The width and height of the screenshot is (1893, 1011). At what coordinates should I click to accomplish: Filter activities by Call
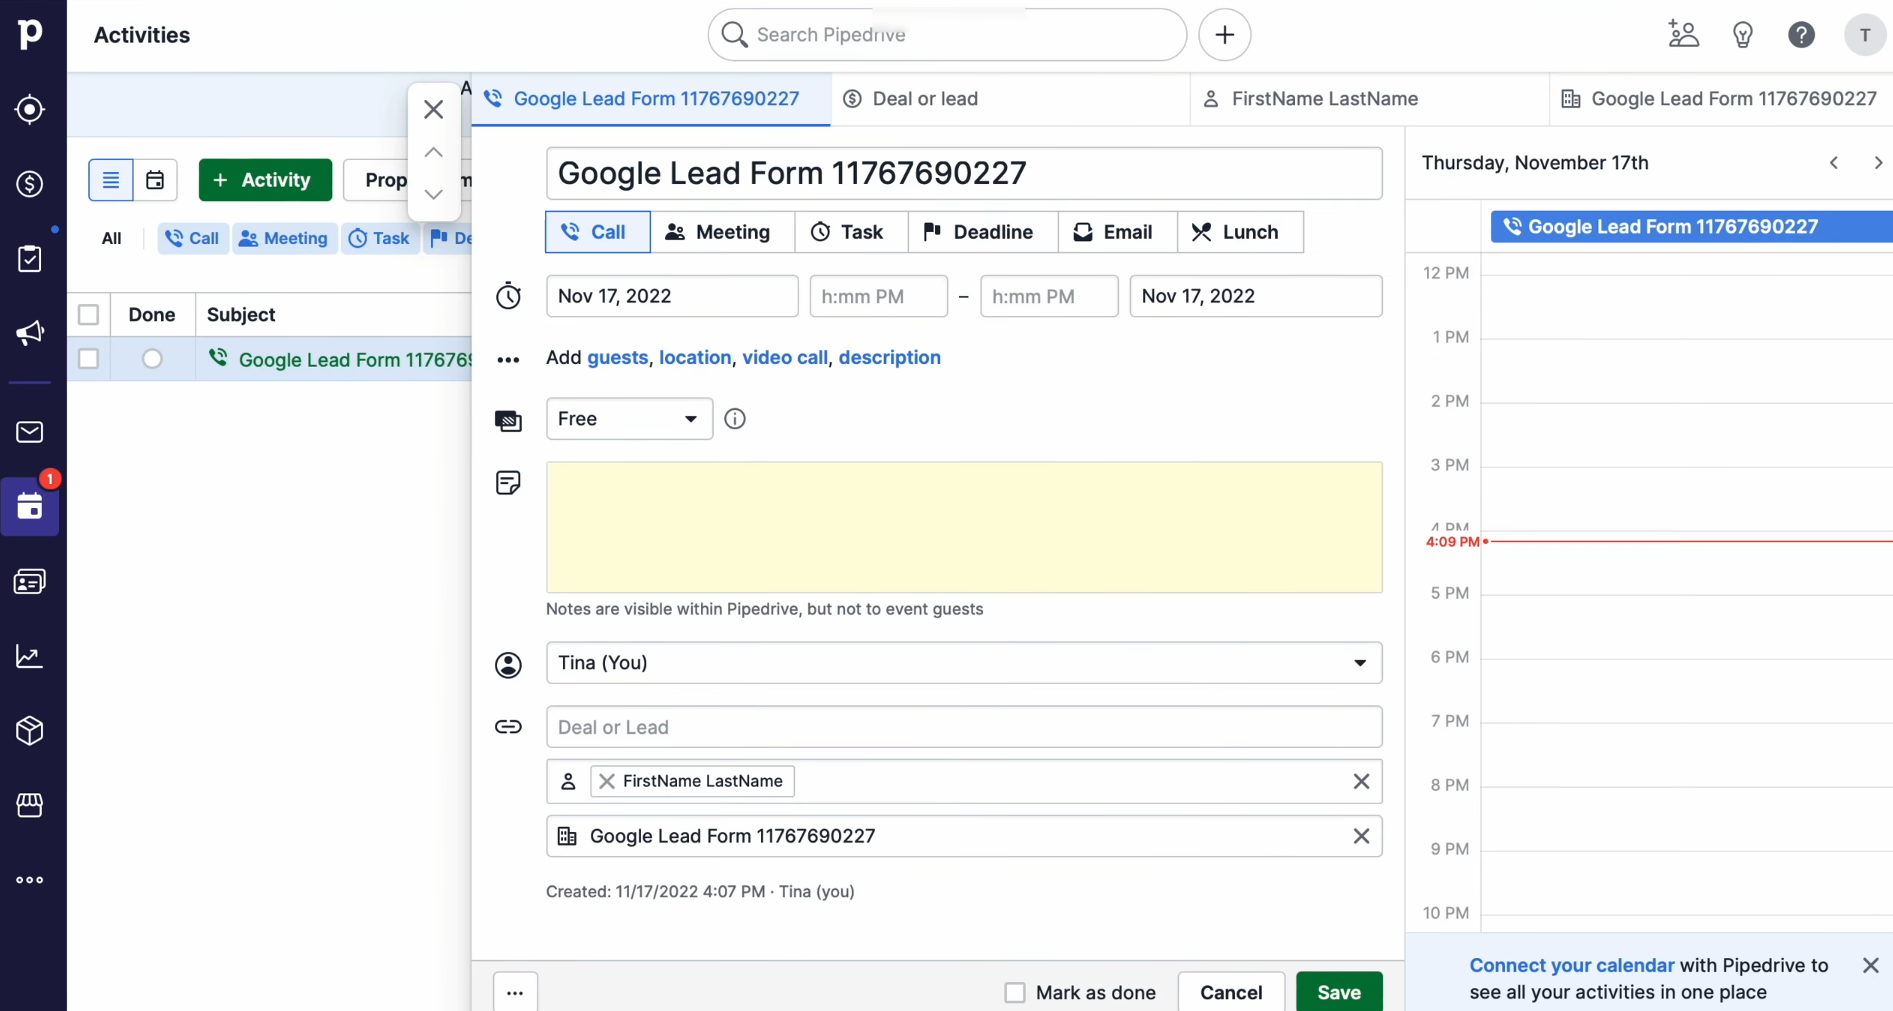pos(192,238)
